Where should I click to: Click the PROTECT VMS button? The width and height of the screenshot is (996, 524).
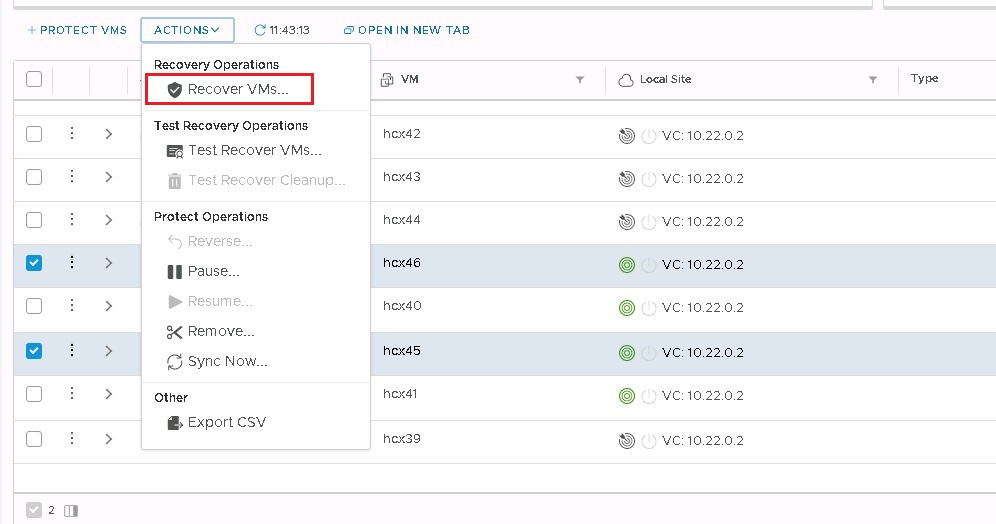77,30
